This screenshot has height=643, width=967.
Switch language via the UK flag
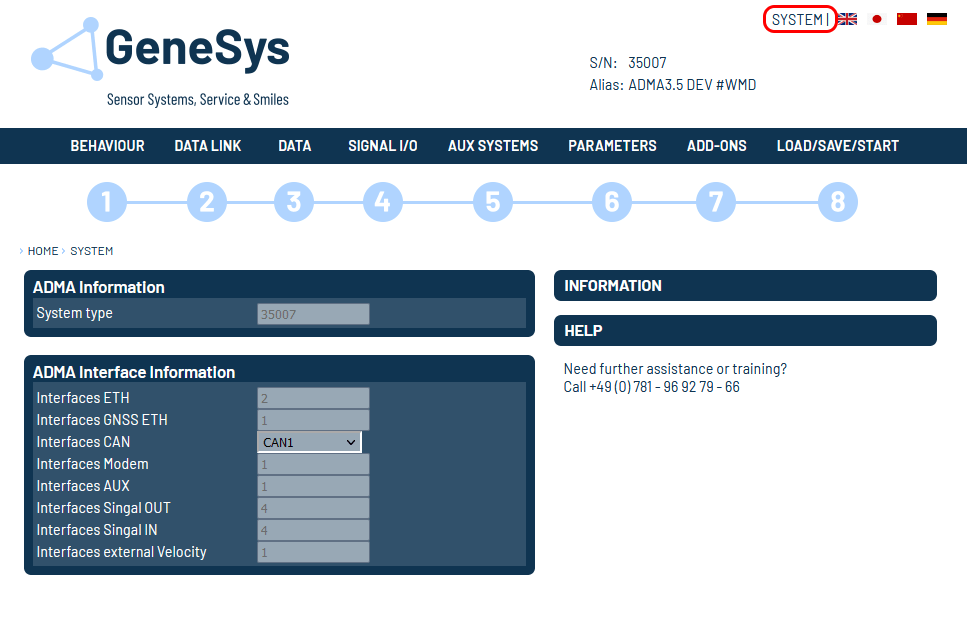pyautogui.click(x=847, y=19)
